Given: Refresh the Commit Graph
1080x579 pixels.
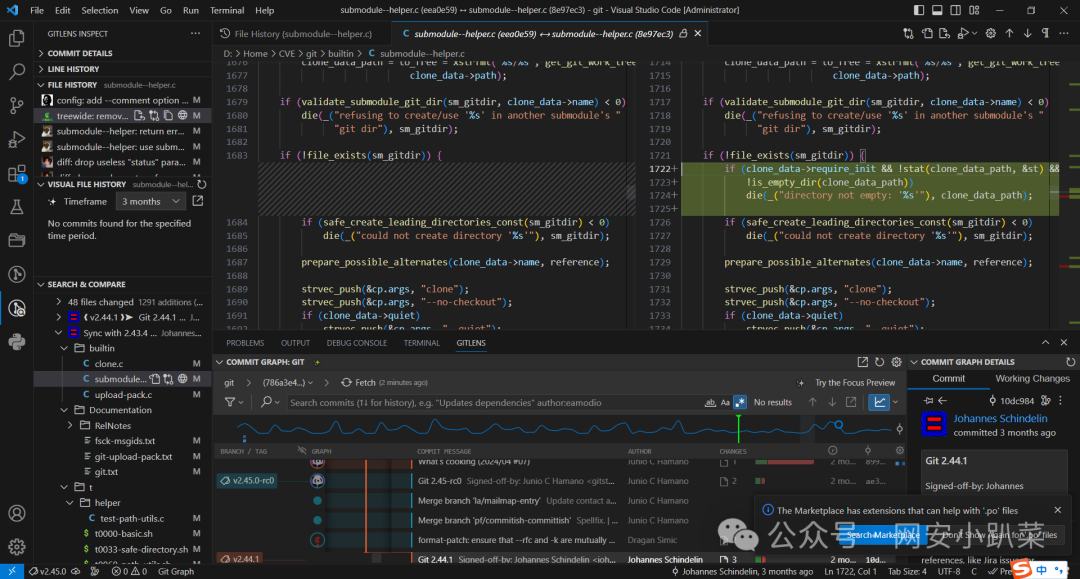Looking at the screenshot, I should tap(880, 361).
